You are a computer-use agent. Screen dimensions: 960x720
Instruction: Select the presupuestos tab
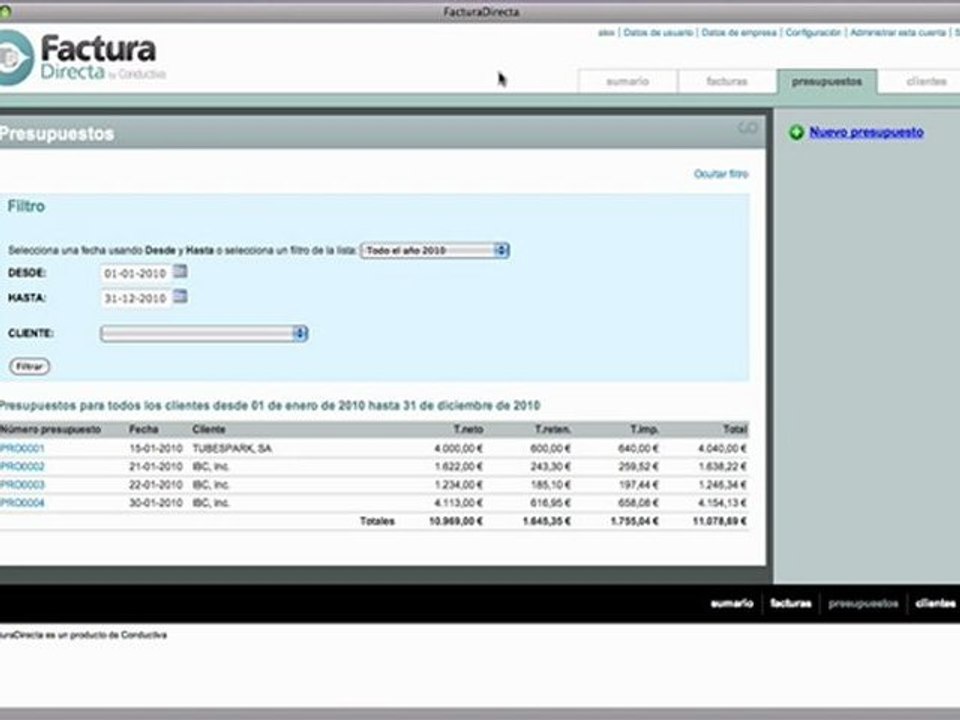coord(827,81)
